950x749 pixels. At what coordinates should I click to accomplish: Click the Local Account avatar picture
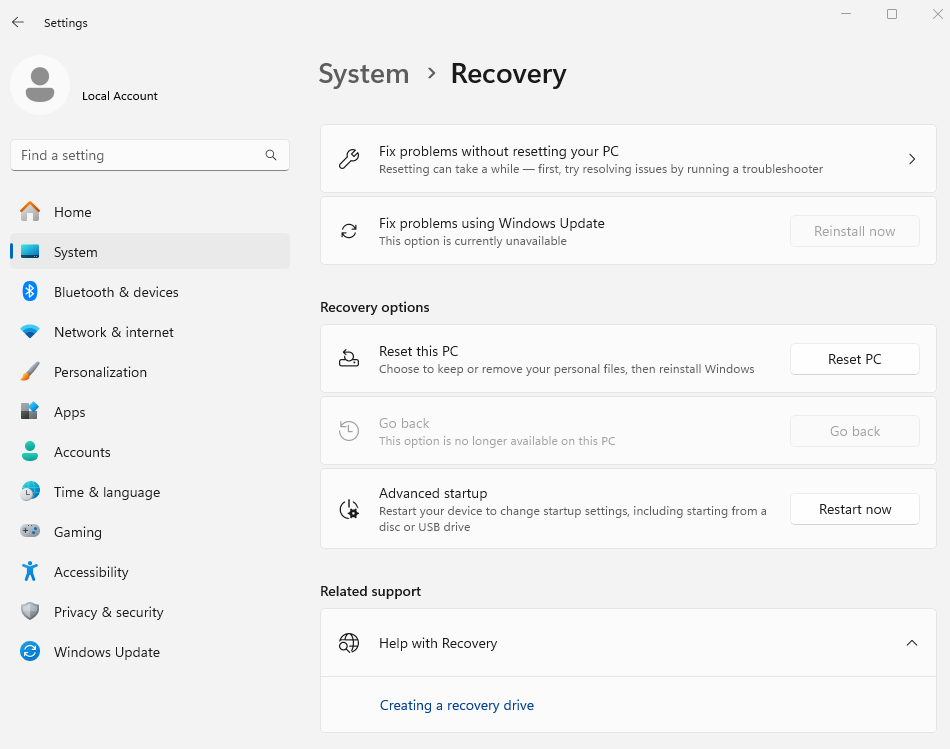click(40, 85)
